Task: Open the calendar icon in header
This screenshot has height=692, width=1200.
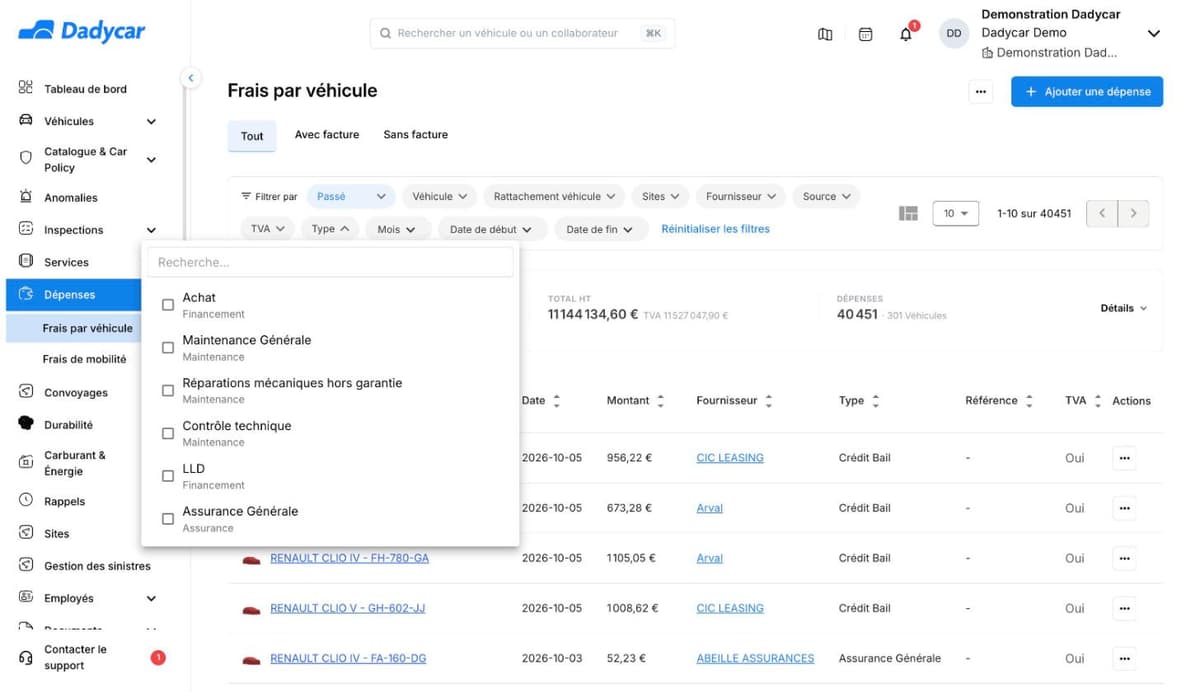Action: point(866,34)
